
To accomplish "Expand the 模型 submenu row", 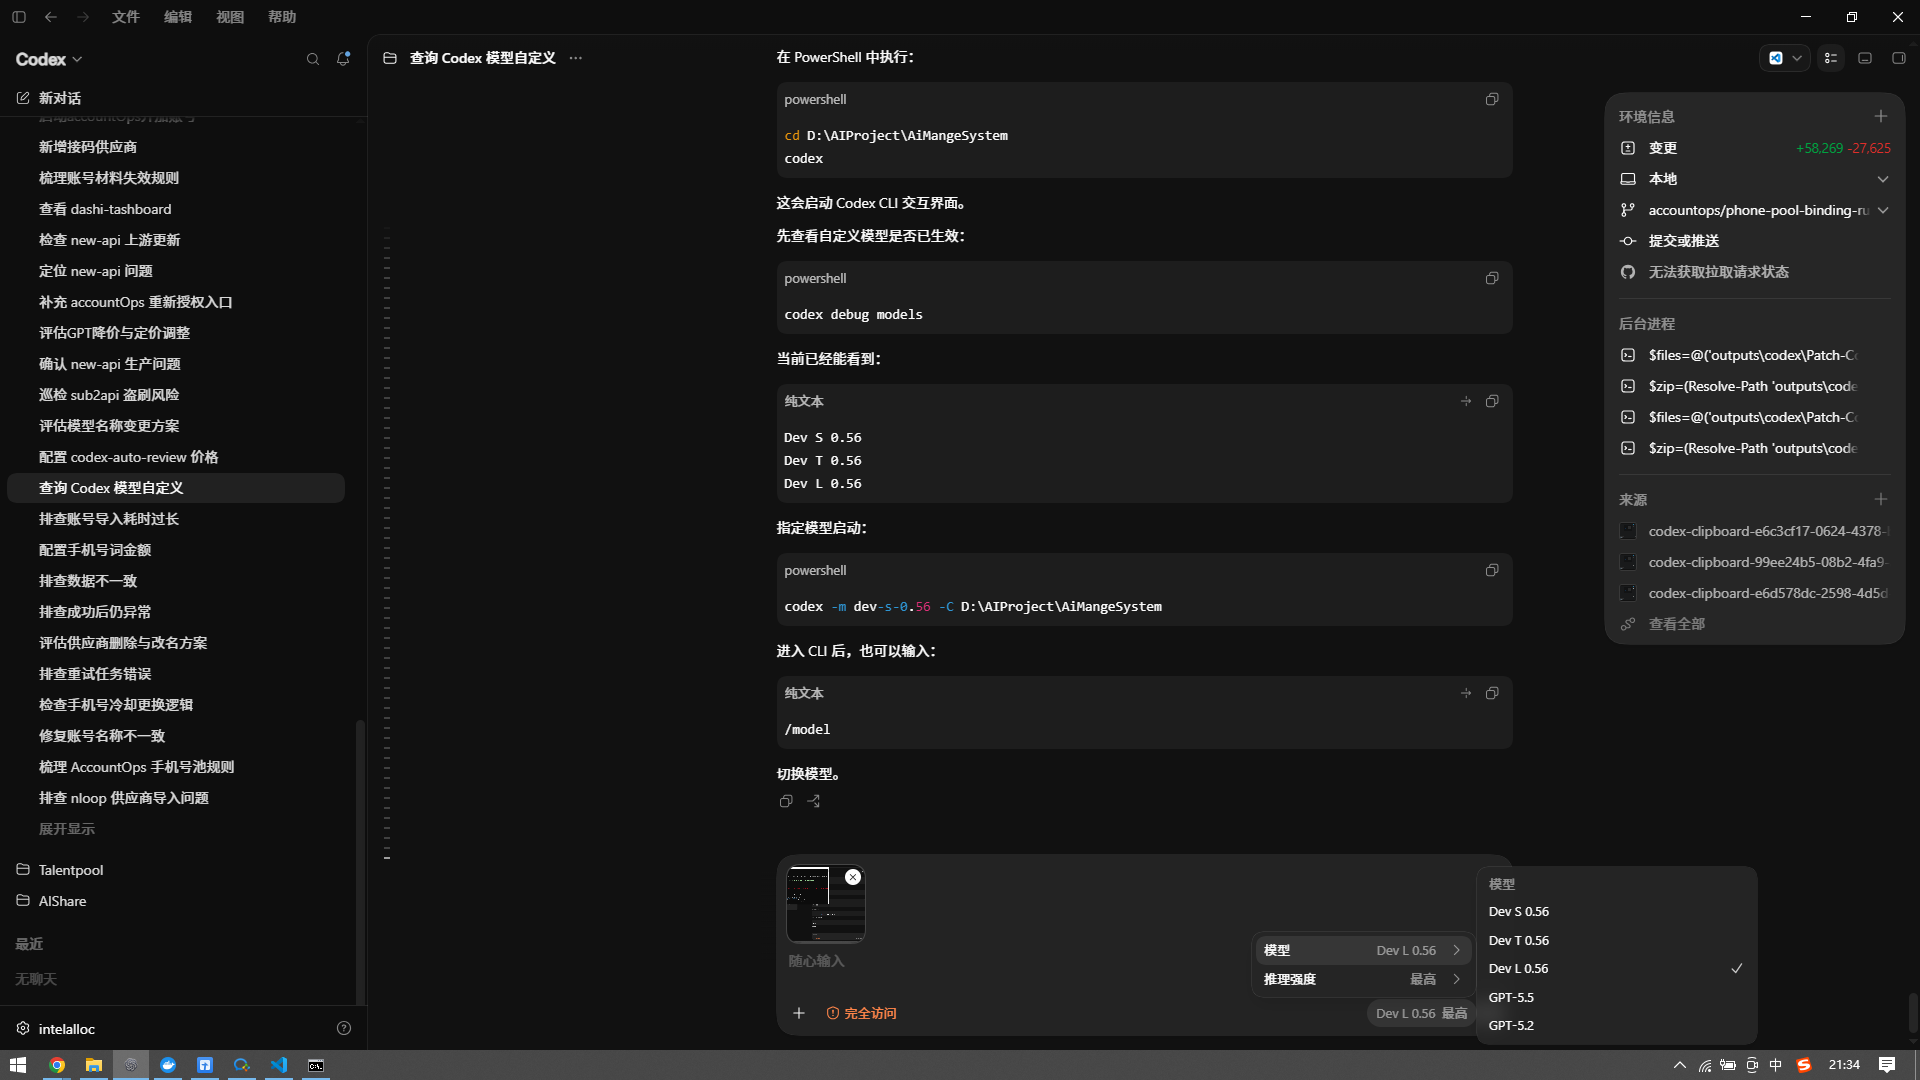I will click(x=1362, y=950).
